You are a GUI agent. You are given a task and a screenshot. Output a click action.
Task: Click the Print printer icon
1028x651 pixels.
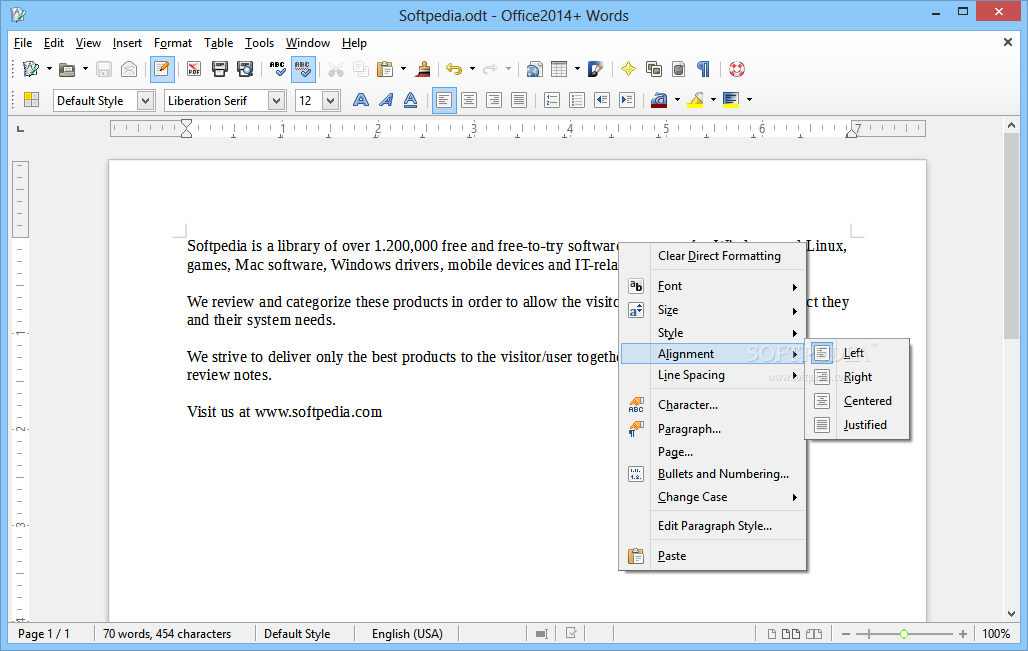pos(220,69)
